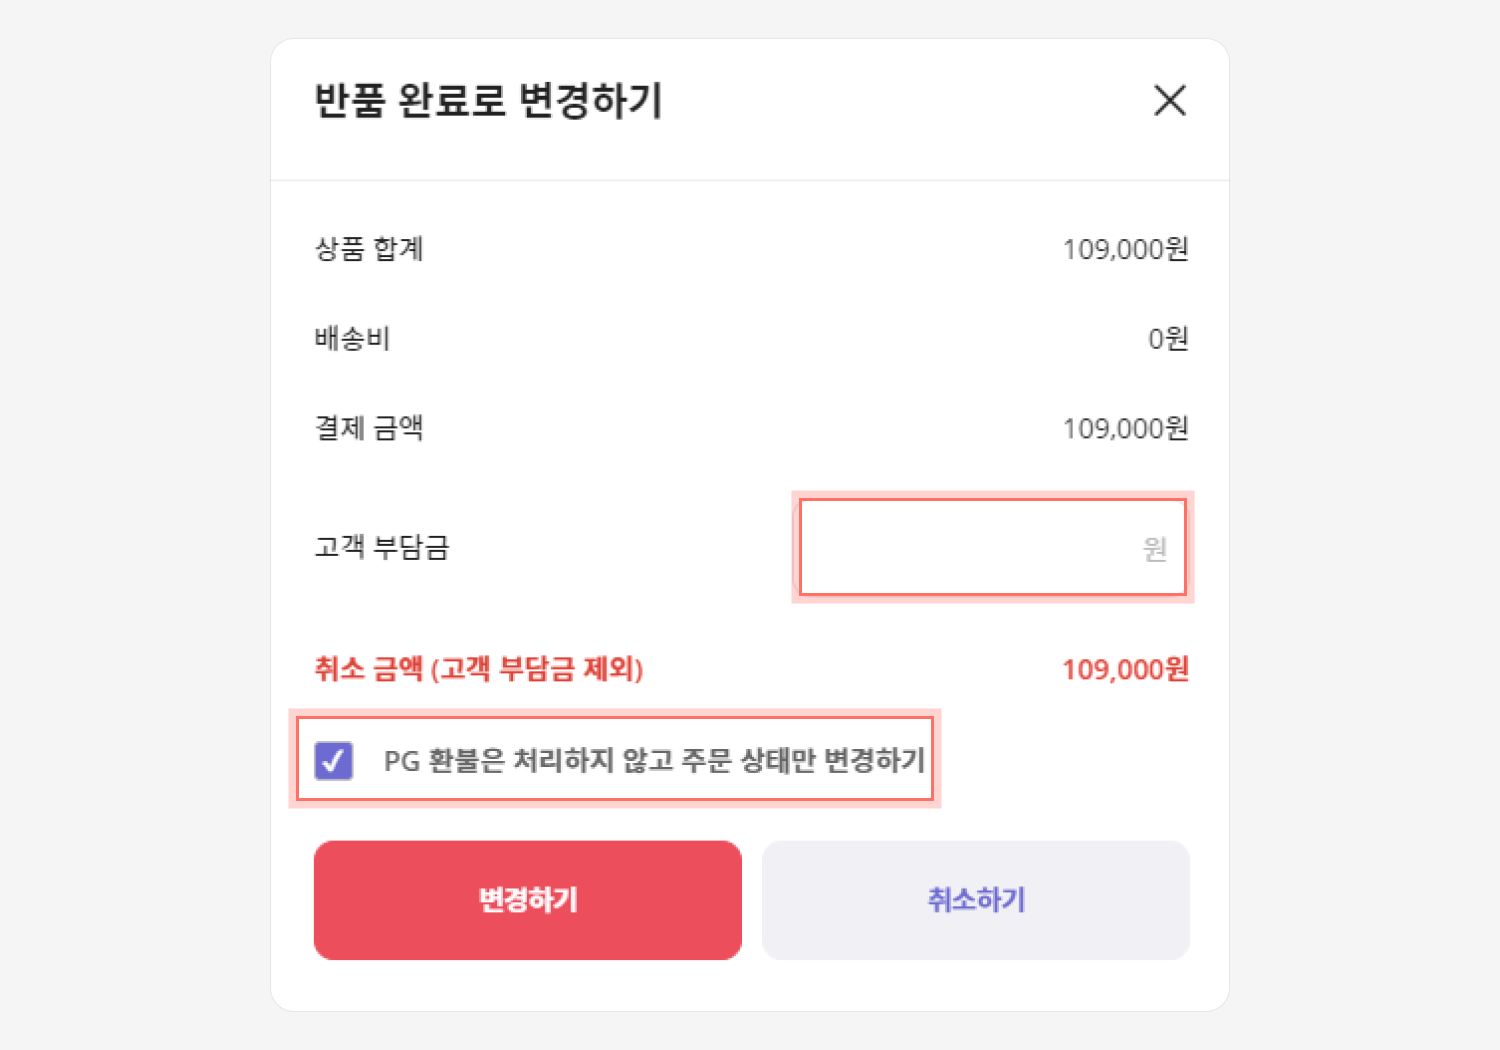
Task: Click the red 취소 금액 value 109,000원
Action: click(x=1125, y=669)
